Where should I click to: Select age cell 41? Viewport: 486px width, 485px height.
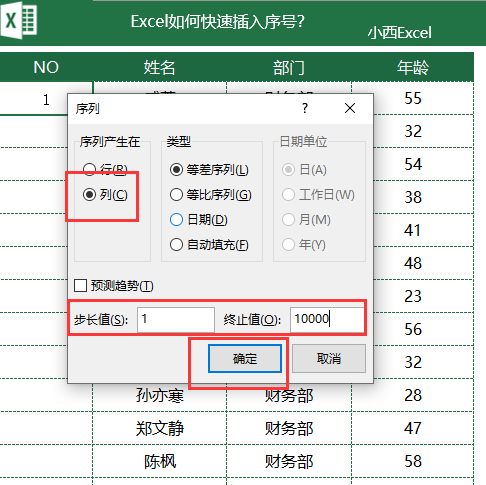[413, 230]
